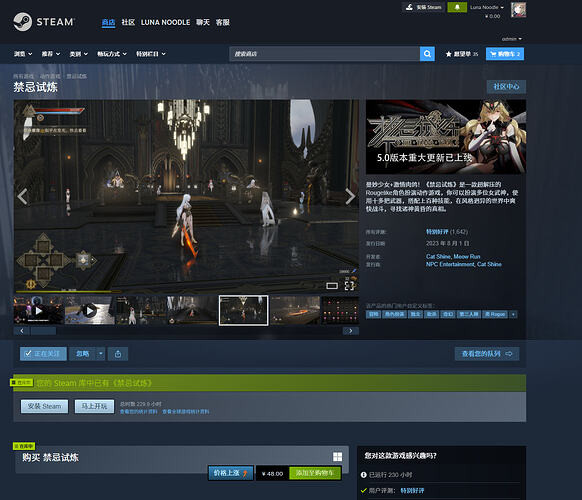Click the 安装 Steam download button in header

click(x=423, y=7)
